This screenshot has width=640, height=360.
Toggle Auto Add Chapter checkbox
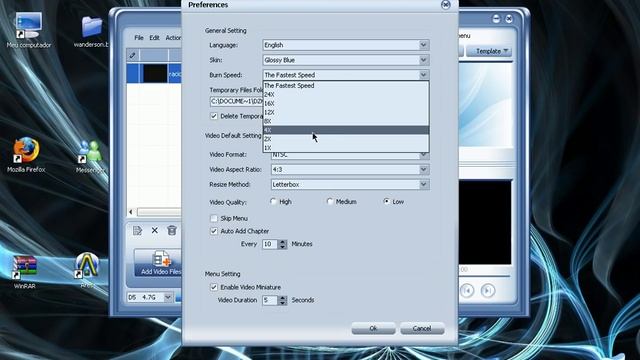coord(214,231)
